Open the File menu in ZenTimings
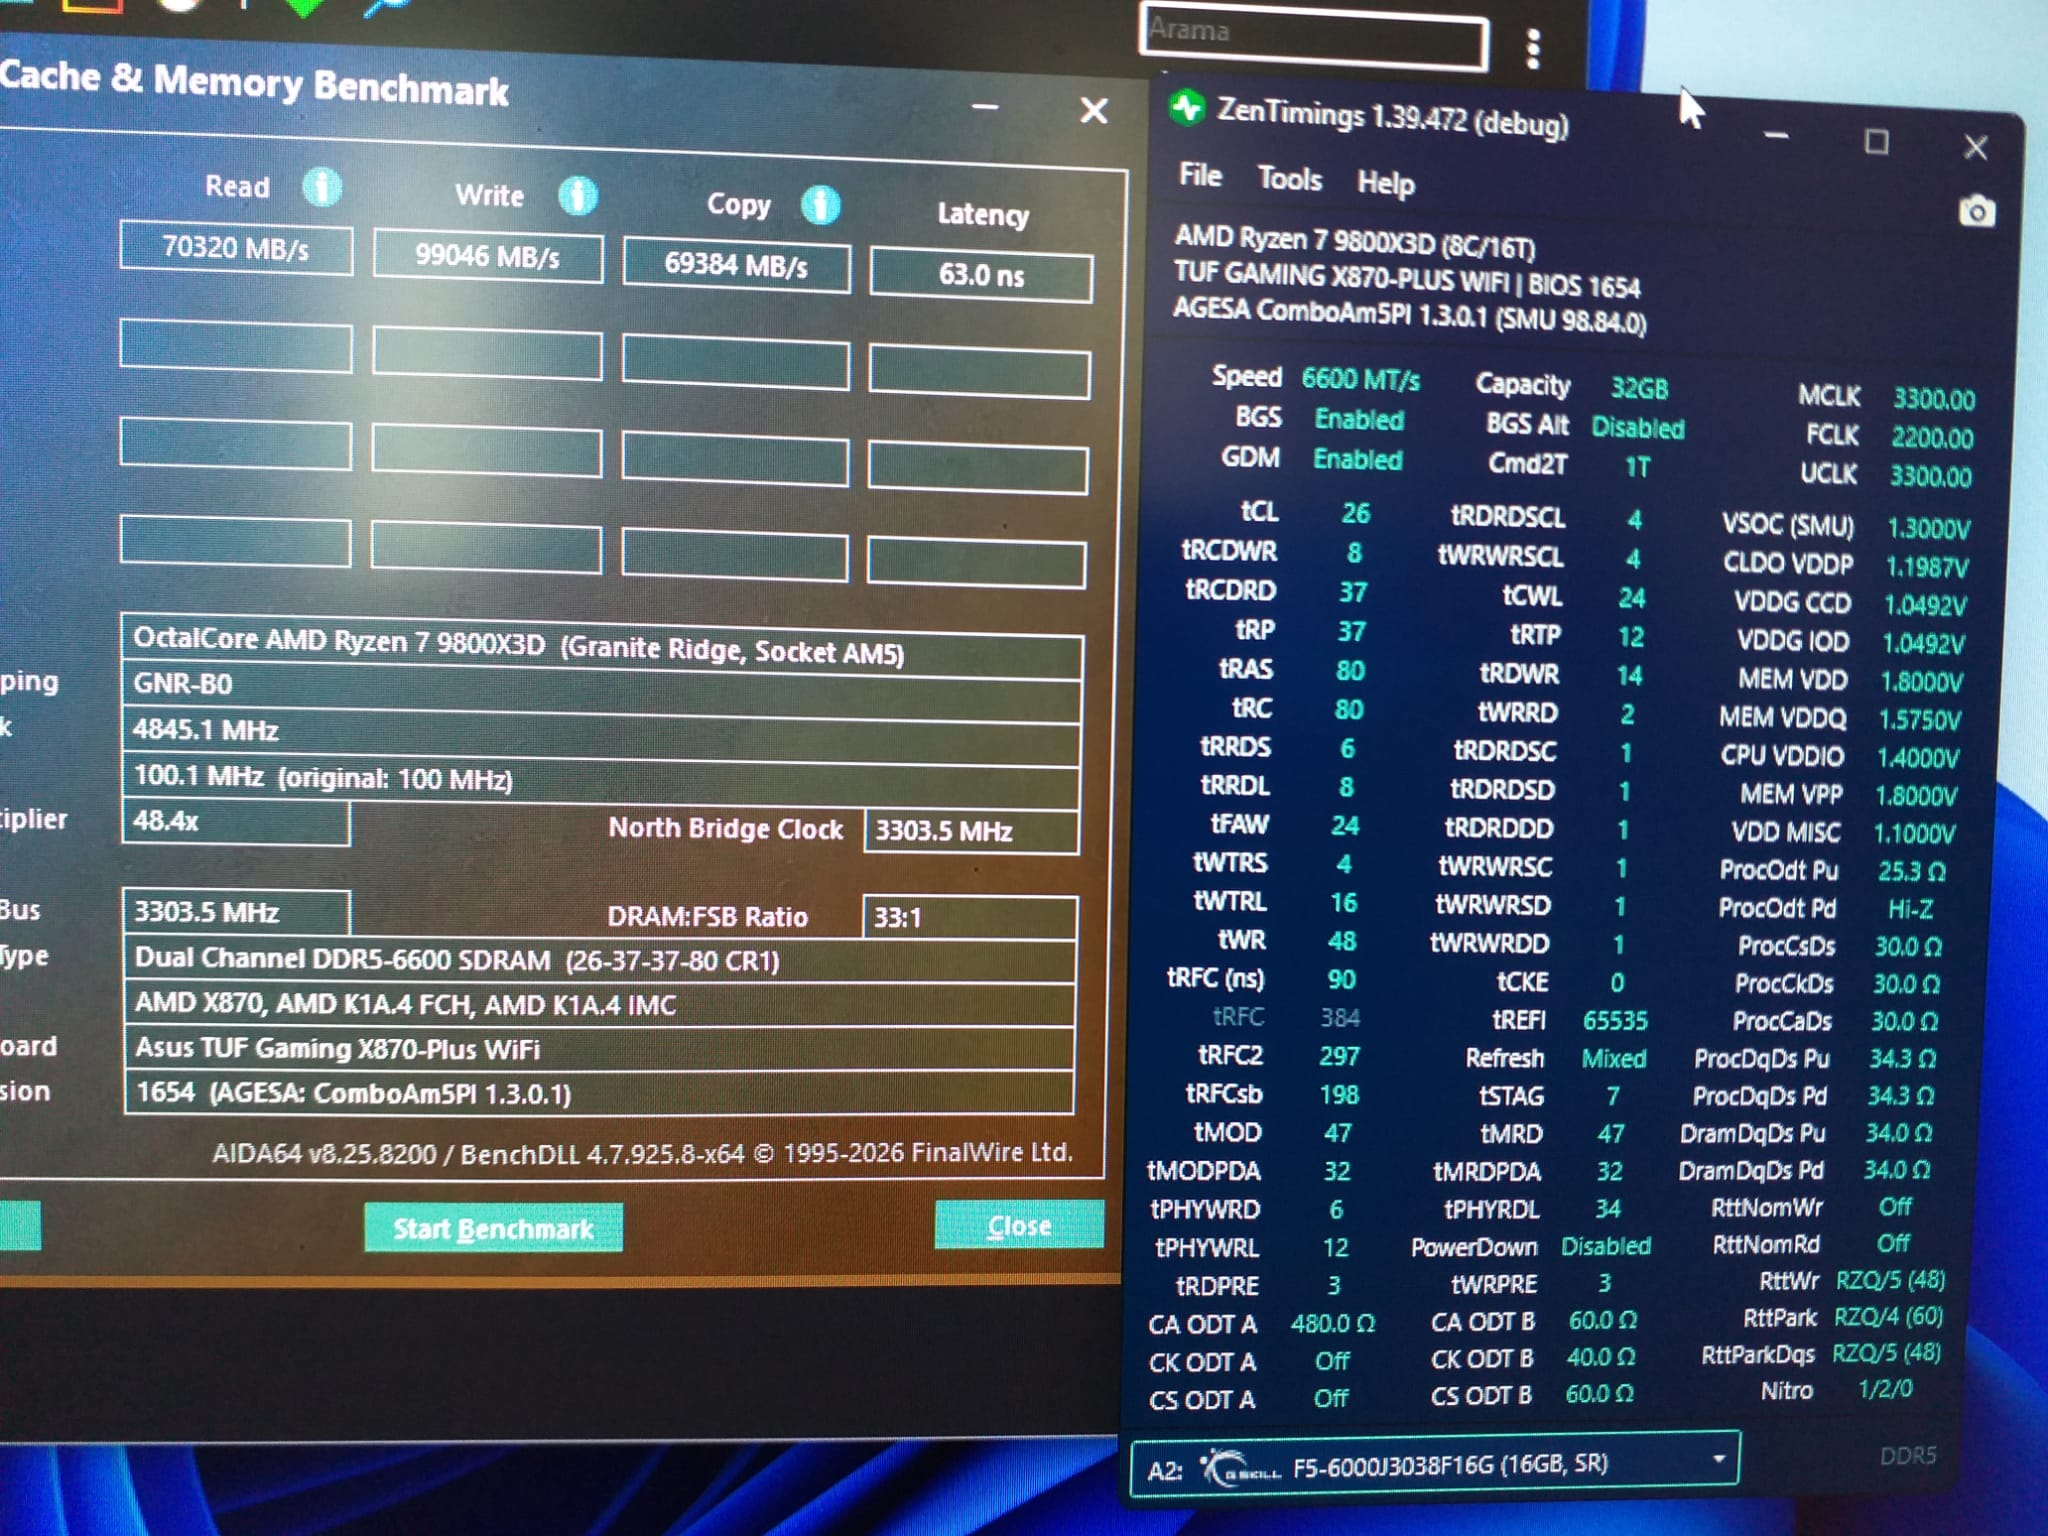The height and width of the screenshot is (1536, 2048). pyautogui.click(x=1200, y=175)
